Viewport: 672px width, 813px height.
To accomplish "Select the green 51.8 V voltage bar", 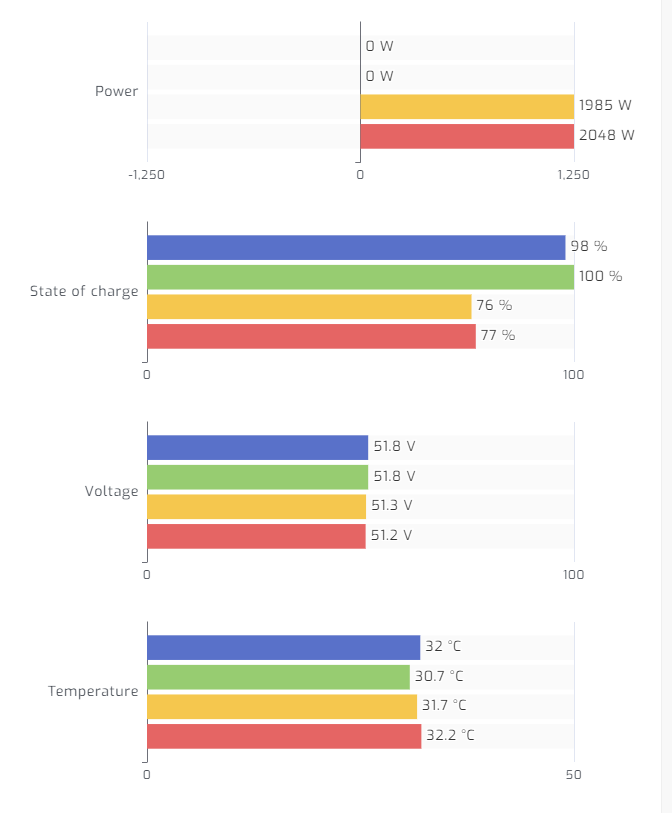I will [x=258, y=477].
